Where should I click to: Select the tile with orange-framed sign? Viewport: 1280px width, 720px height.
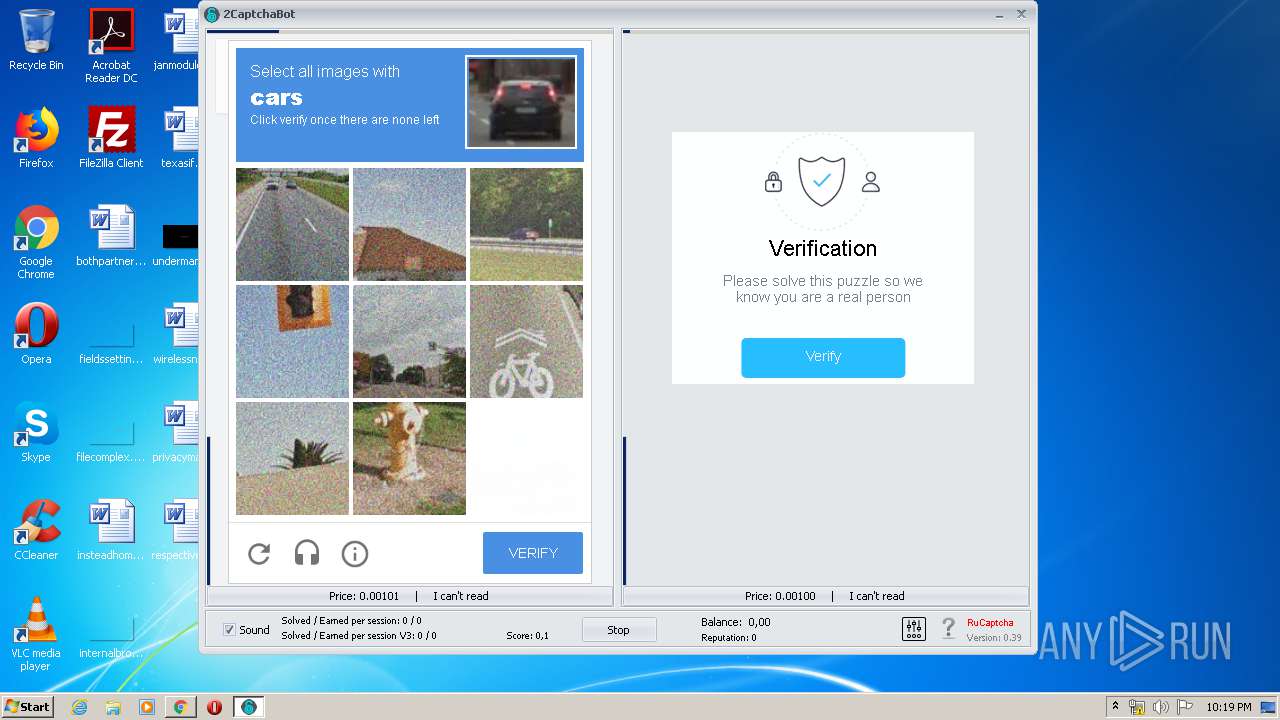292,341
